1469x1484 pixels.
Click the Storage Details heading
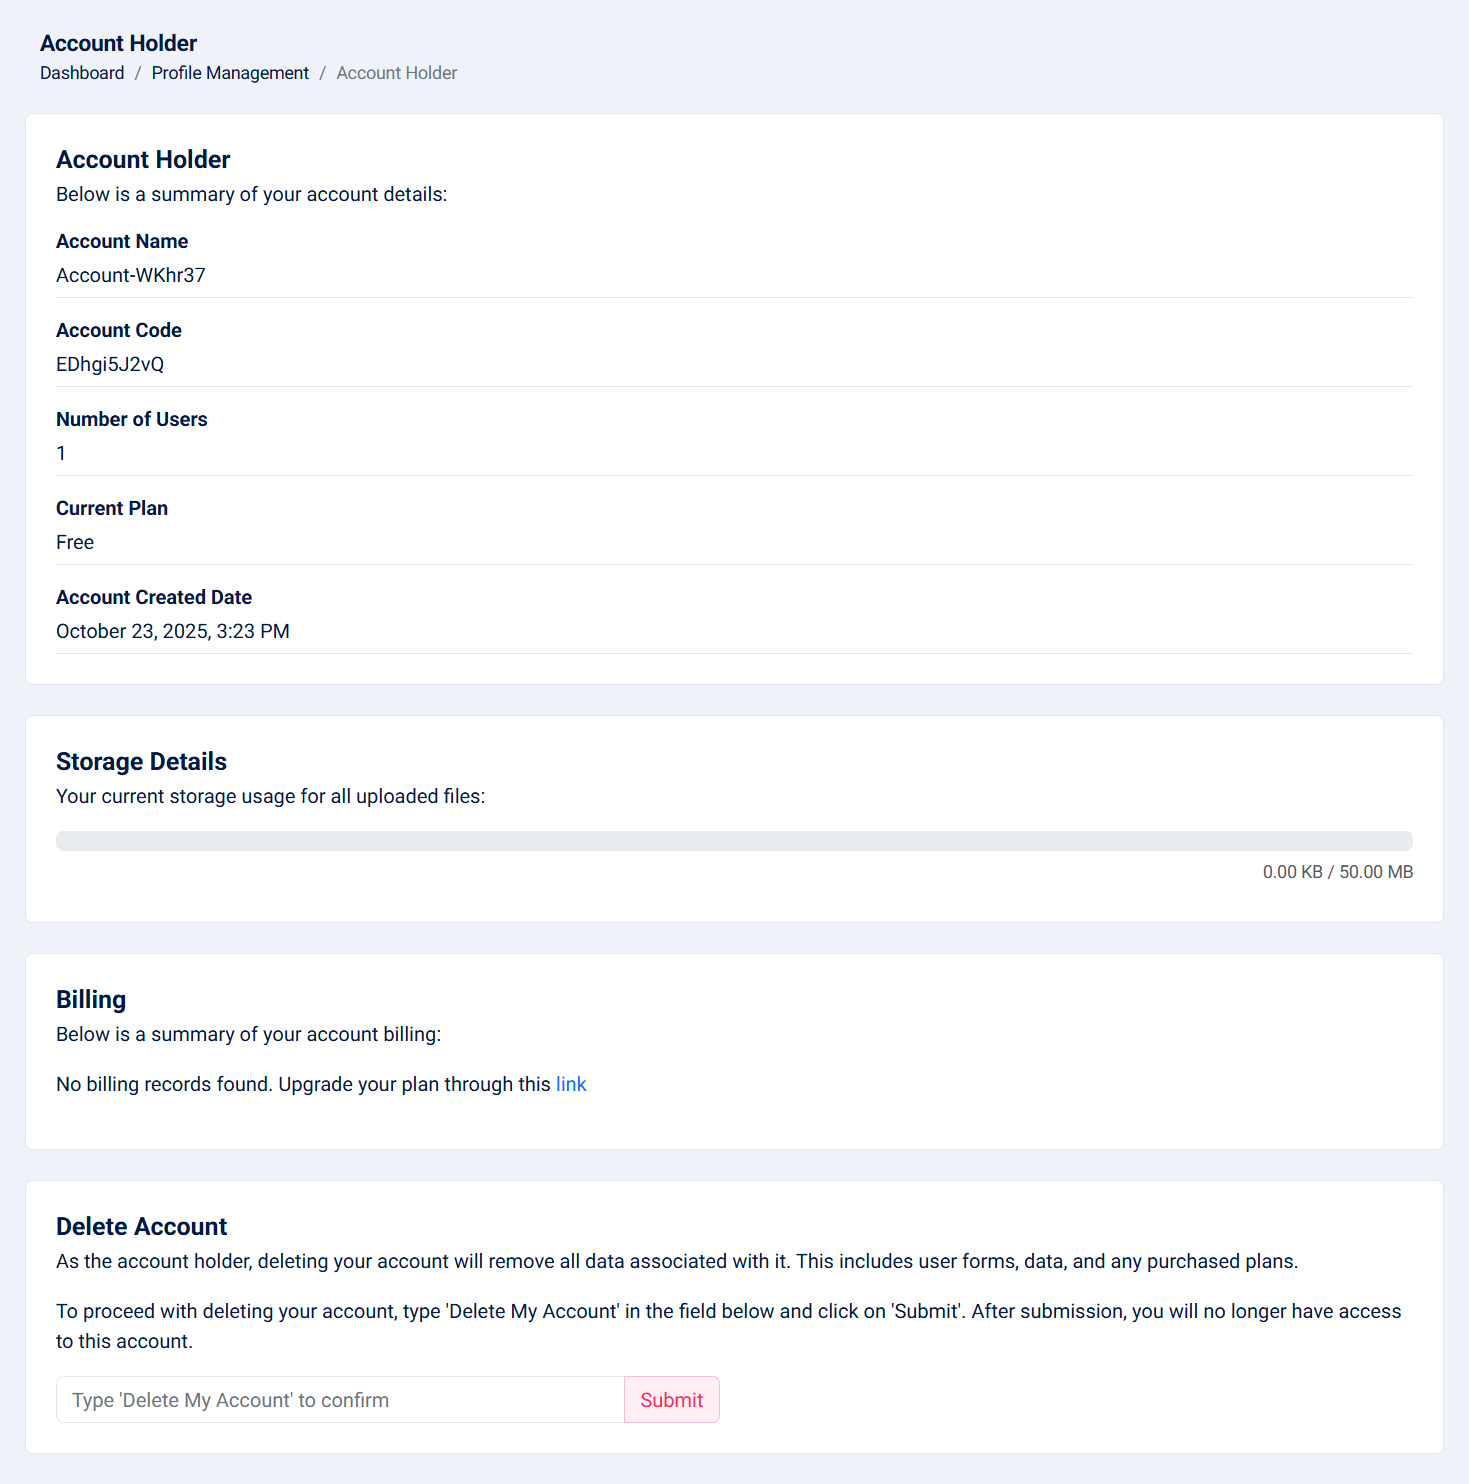tap(141, 762)
